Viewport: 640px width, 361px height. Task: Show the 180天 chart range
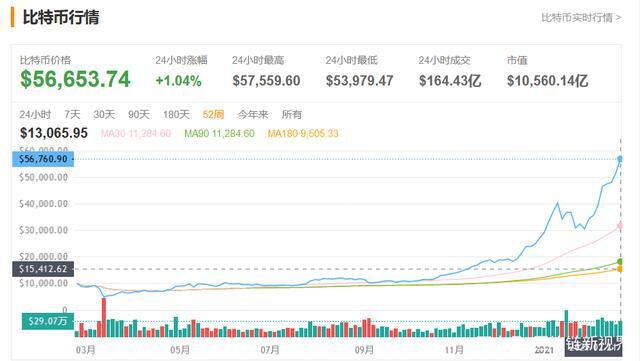click(176, 114)
